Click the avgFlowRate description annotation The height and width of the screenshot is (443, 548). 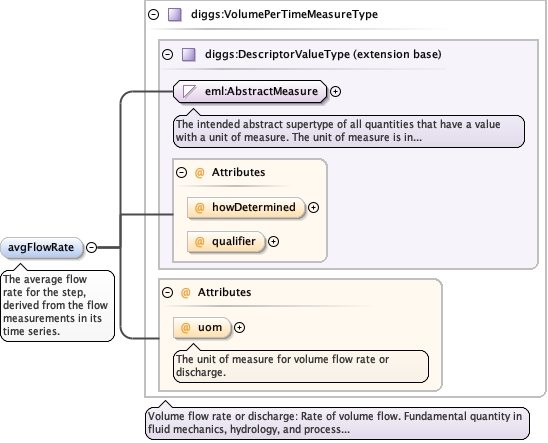tap(58, 306)
